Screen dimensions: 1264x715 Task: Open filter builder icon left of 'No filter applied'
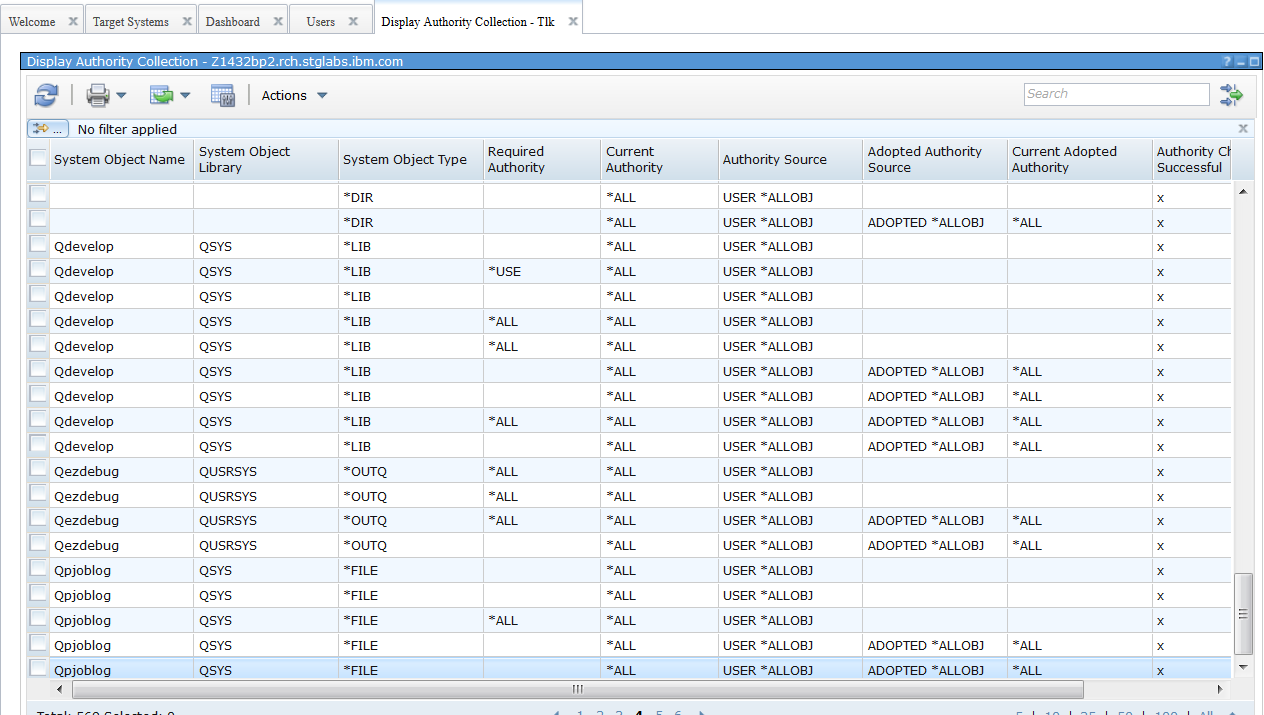click(x=47, y=129)
